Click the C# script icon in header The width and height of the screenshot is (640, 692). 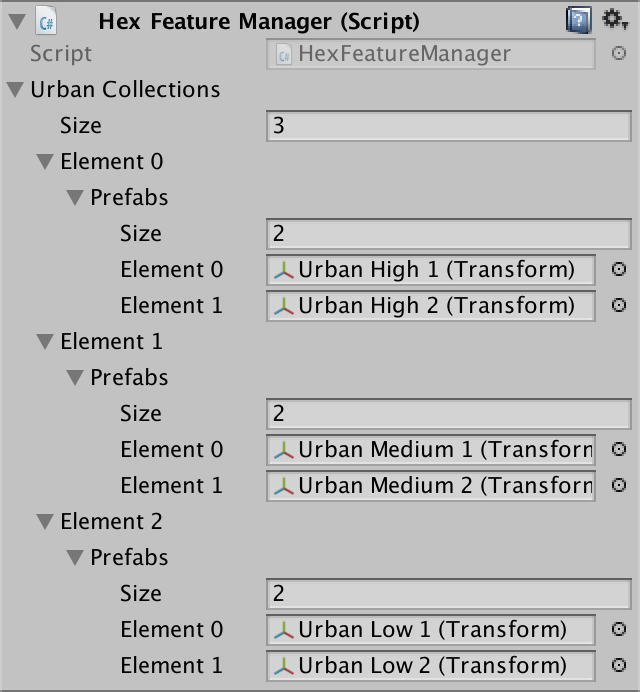45,19
